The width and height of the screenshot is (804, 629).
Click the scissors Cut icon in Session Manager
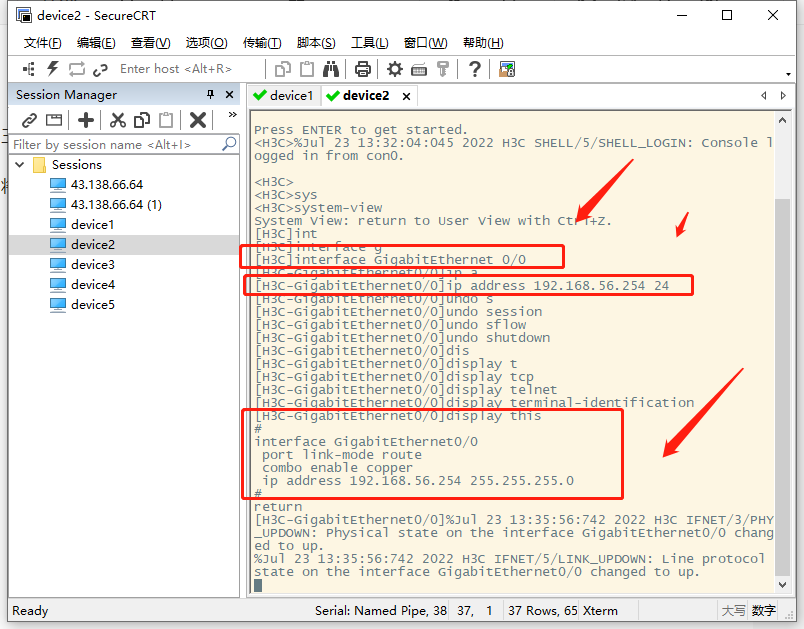(x=116, y=119)
